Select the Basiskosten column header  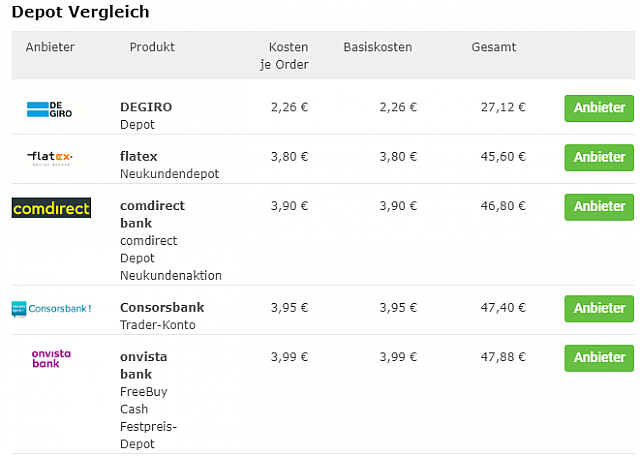[377, 47]
